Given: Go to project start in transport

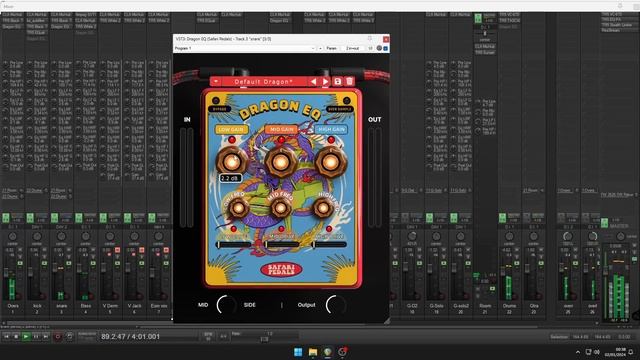Looking at the screenshot, I should coord(7,336).
